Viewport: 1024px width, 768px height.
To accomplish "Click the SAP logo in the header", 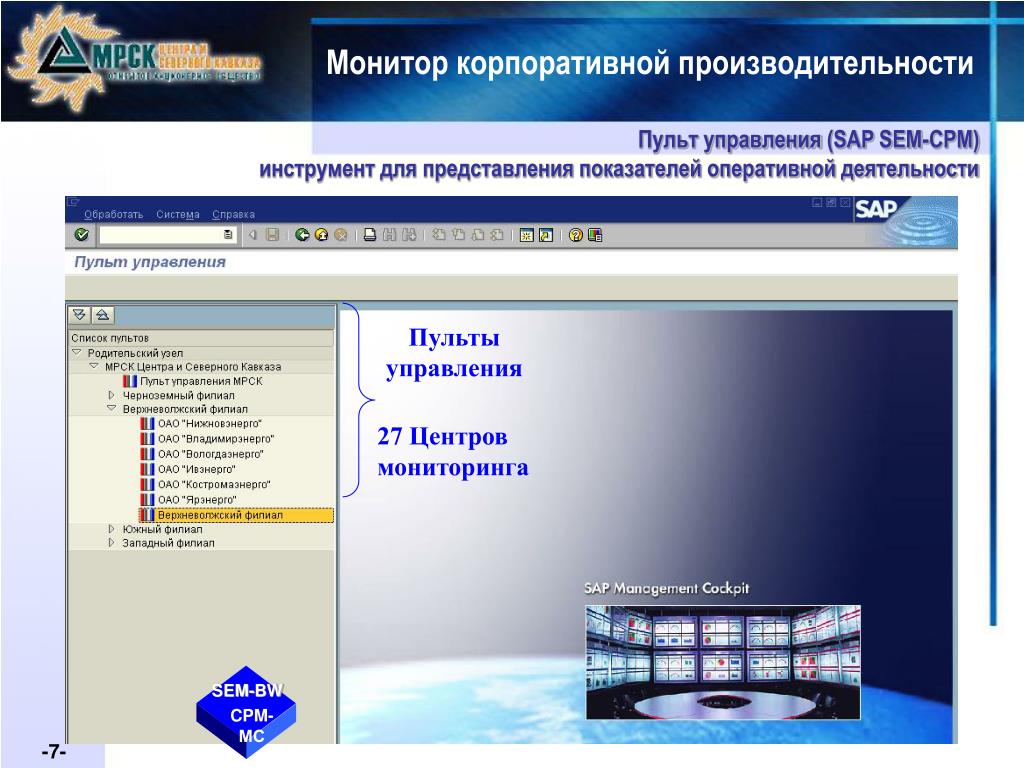I will click(875, 209).
